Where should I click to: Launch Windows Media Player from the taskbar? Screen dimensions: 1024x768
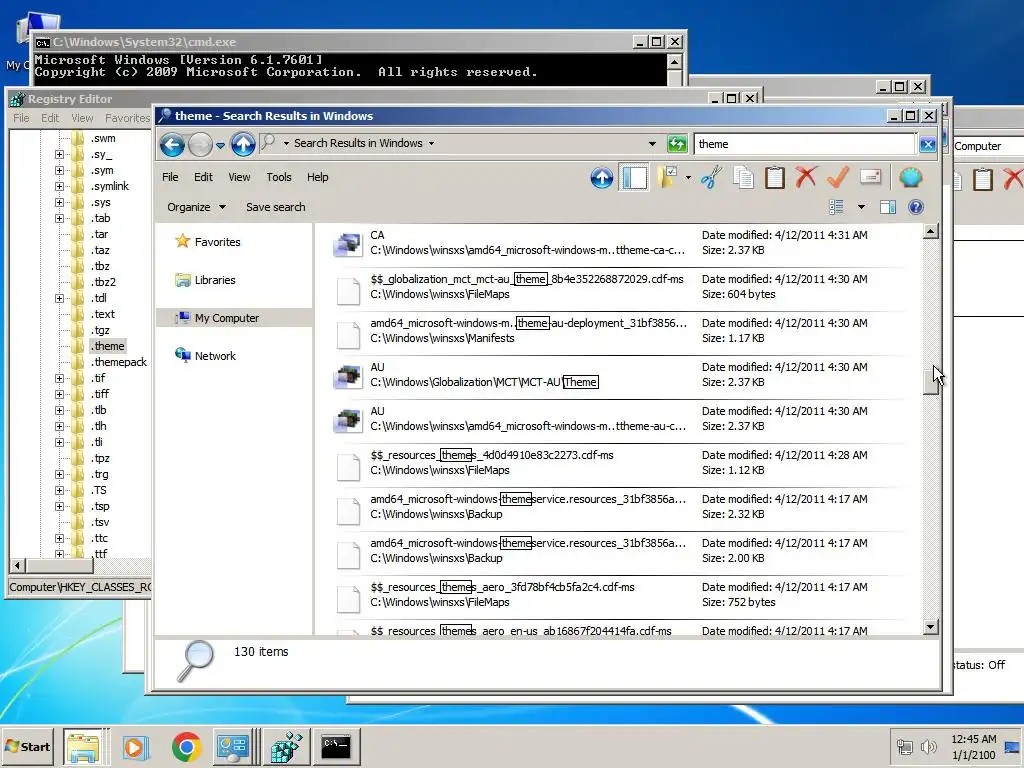(x=135, y=747)
